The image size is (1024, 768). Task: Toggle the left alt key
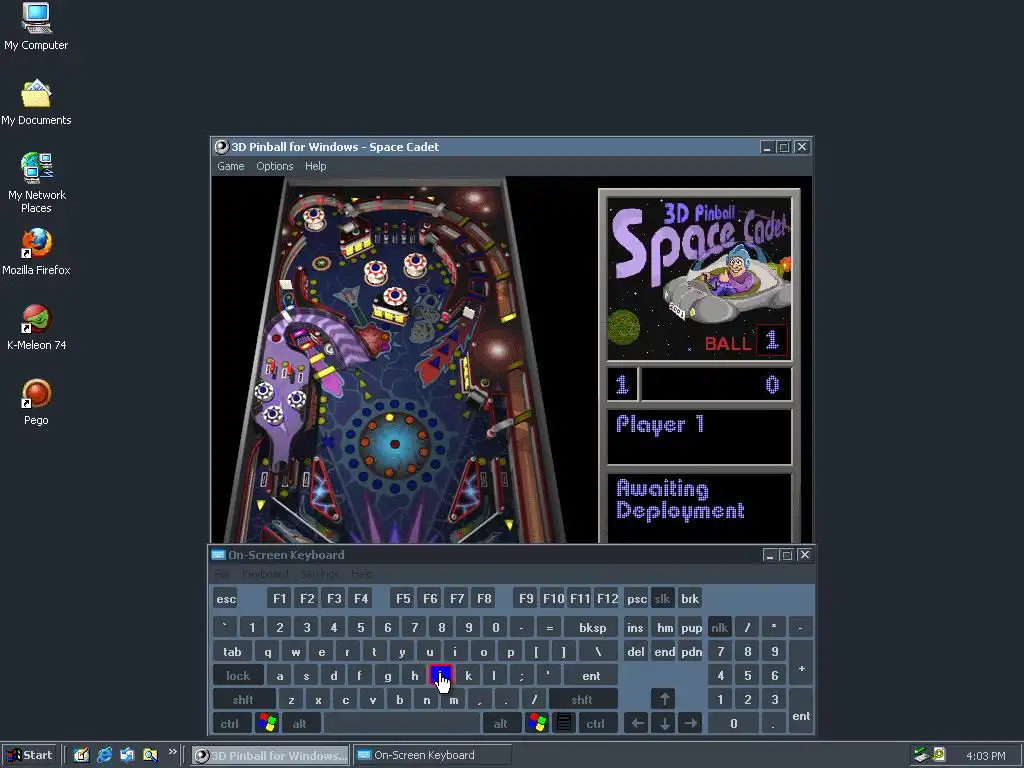pos(300,724)
